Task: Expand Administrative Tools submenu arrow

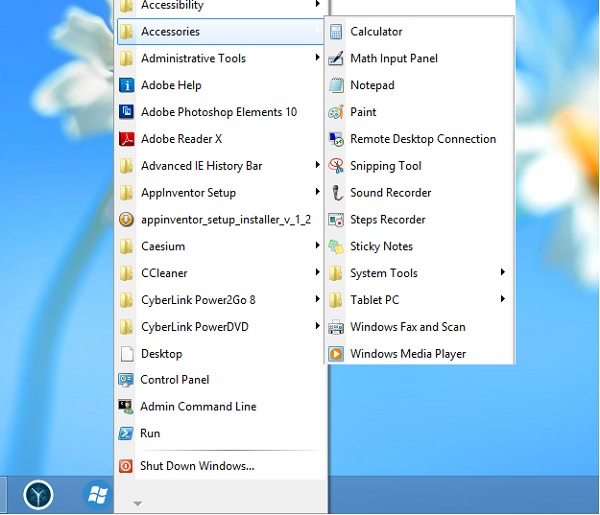Action: point(317,57)
